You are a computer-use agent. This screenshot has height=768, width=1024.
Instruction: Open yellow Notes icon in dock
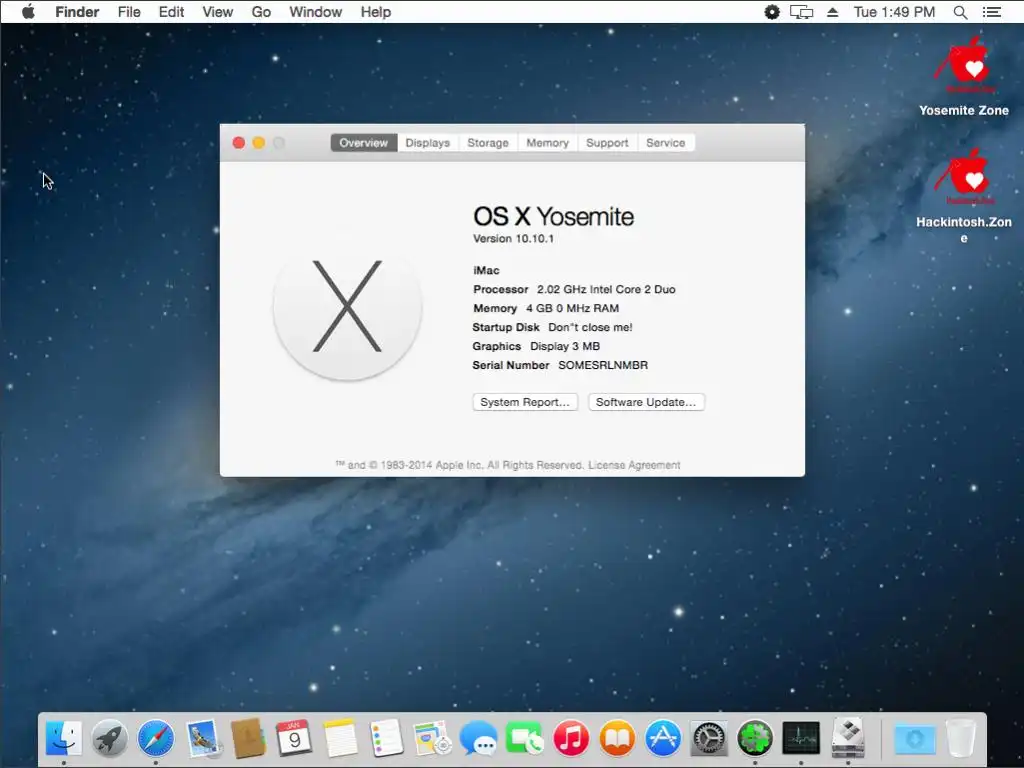[x=340, y=738]
